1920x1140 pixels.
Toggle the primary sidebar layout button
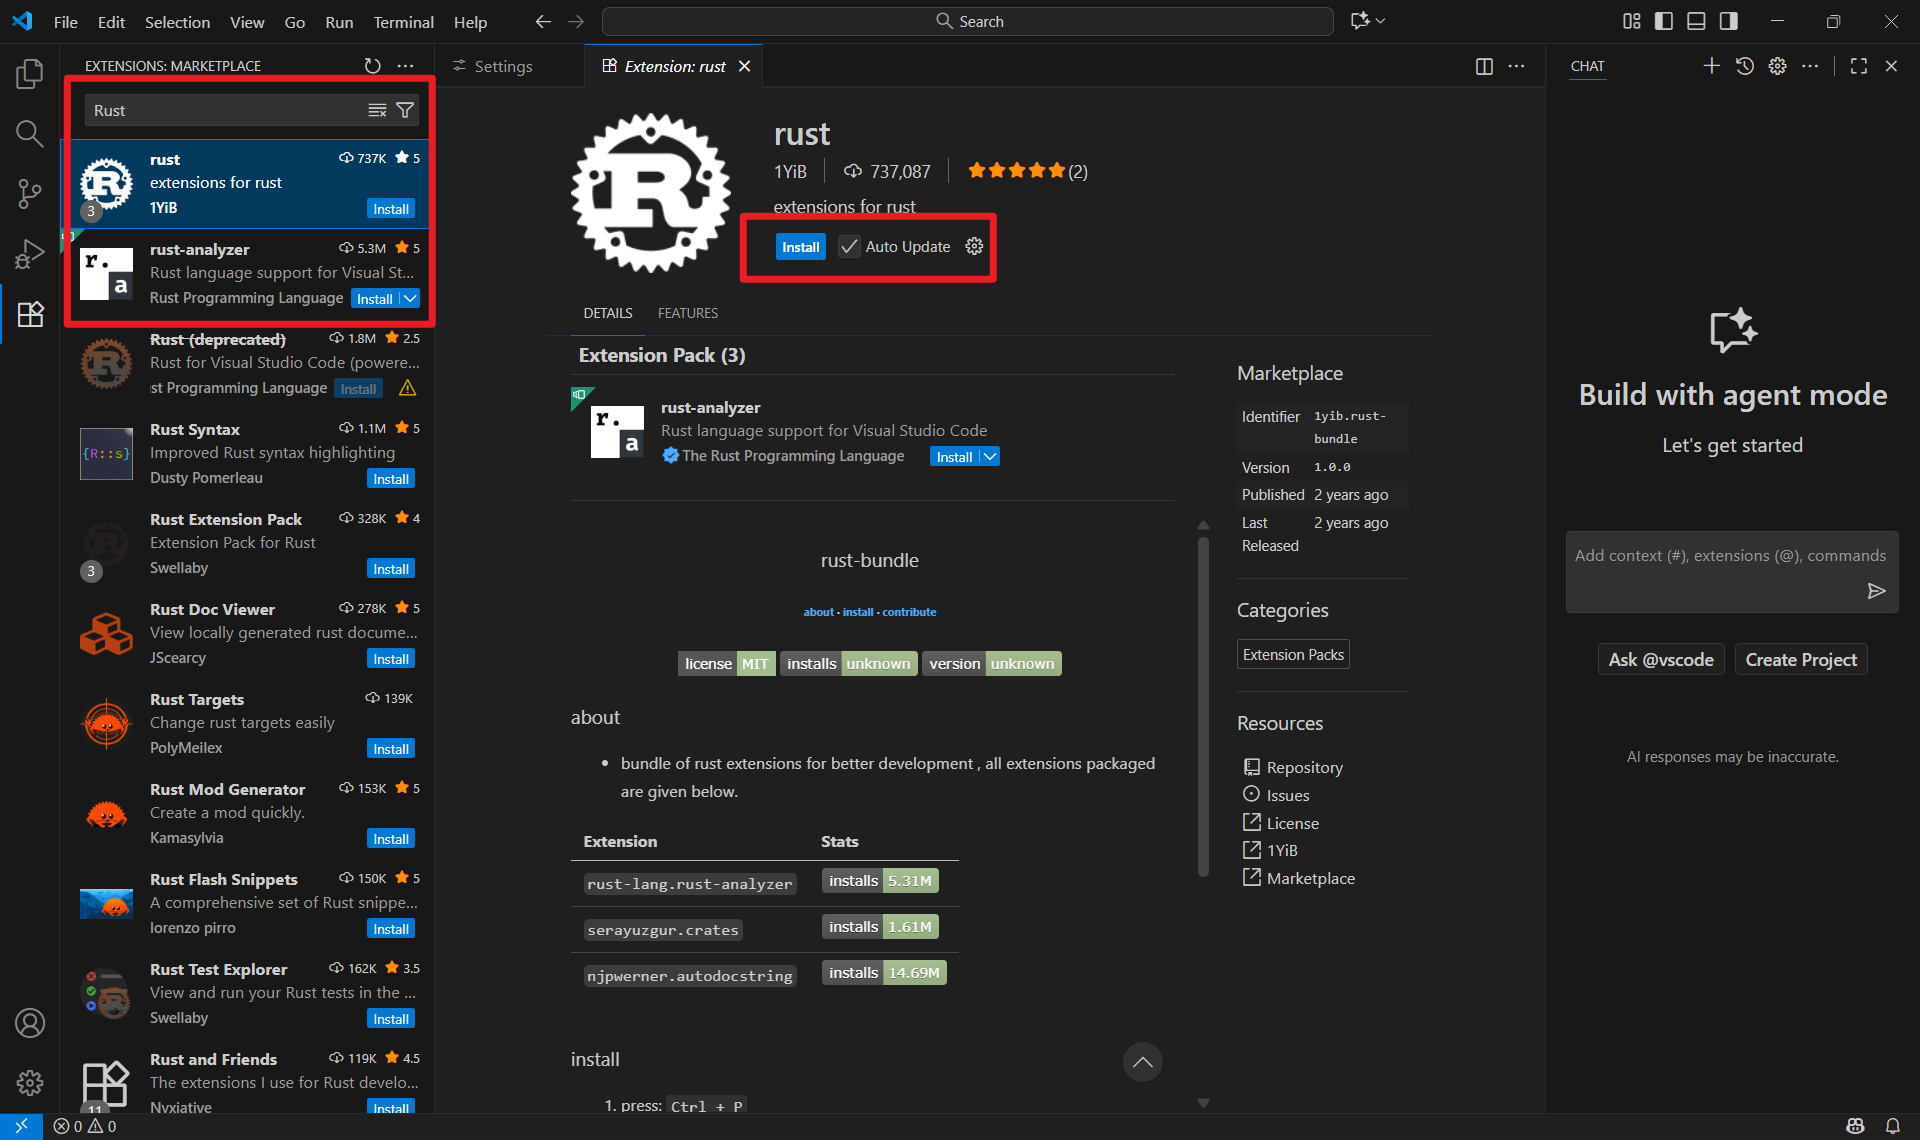pyautogui.click(x=1664, y=21)
